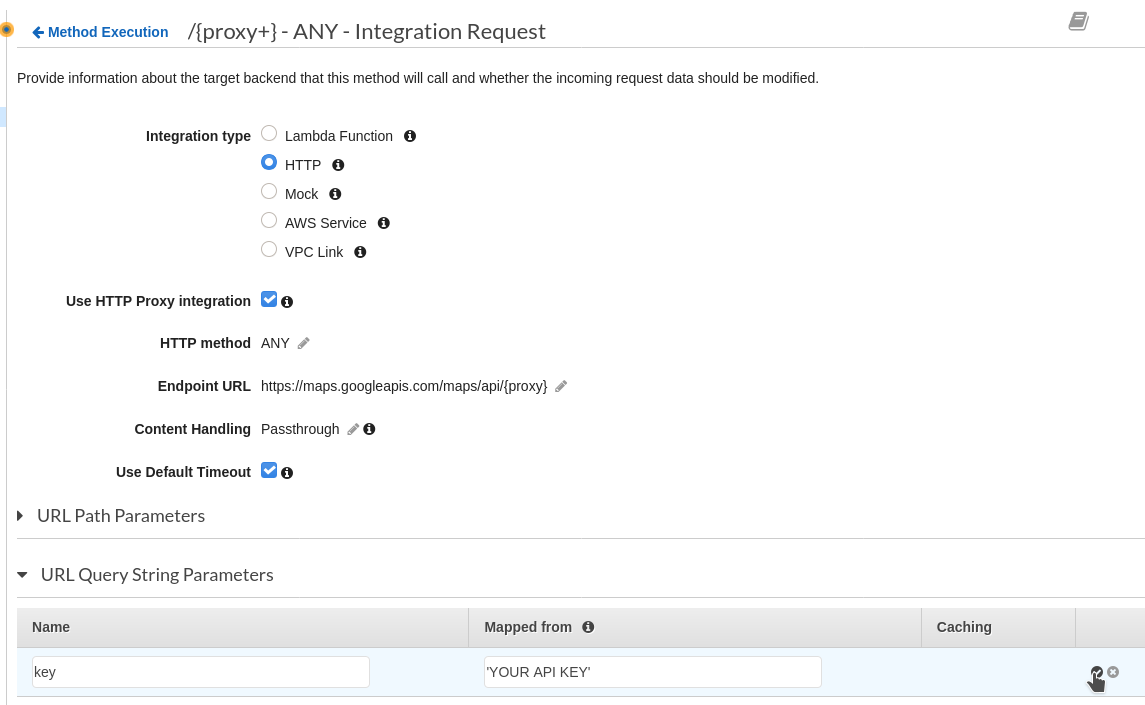This screenshot has height=705, width=1145.
Task: Click the query parameter Name field 'key'
Action: [201, 672]
